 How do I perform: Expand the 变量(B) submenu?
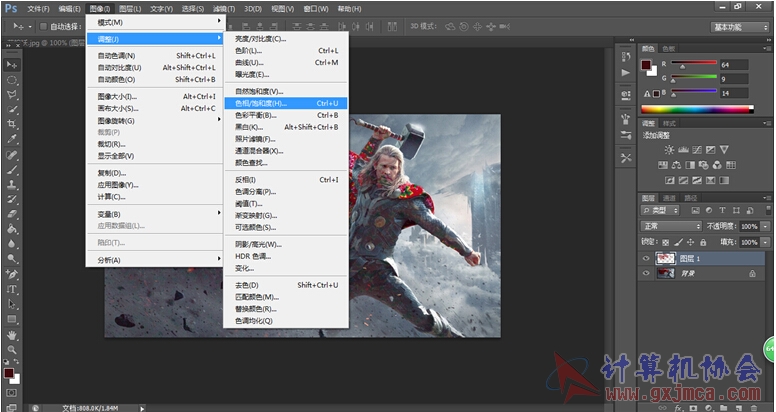click(155, 214)
